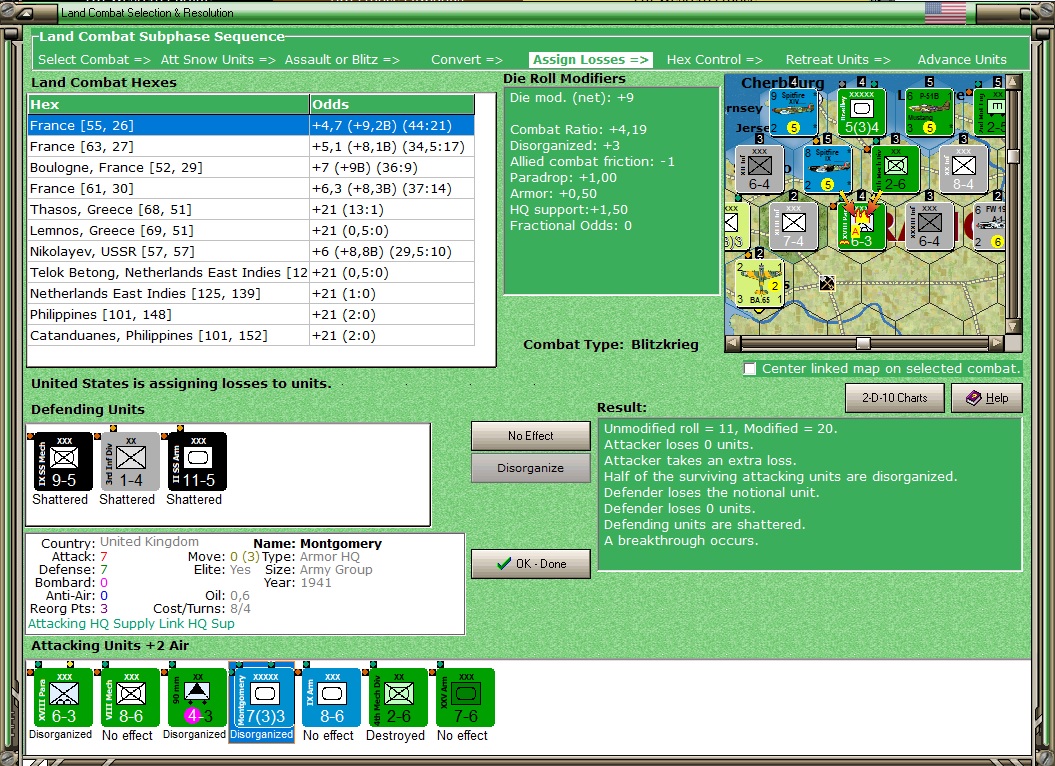Click the green 2-6 mech counter on map
Screen dimensions: 1055x766
pos(896,169)
